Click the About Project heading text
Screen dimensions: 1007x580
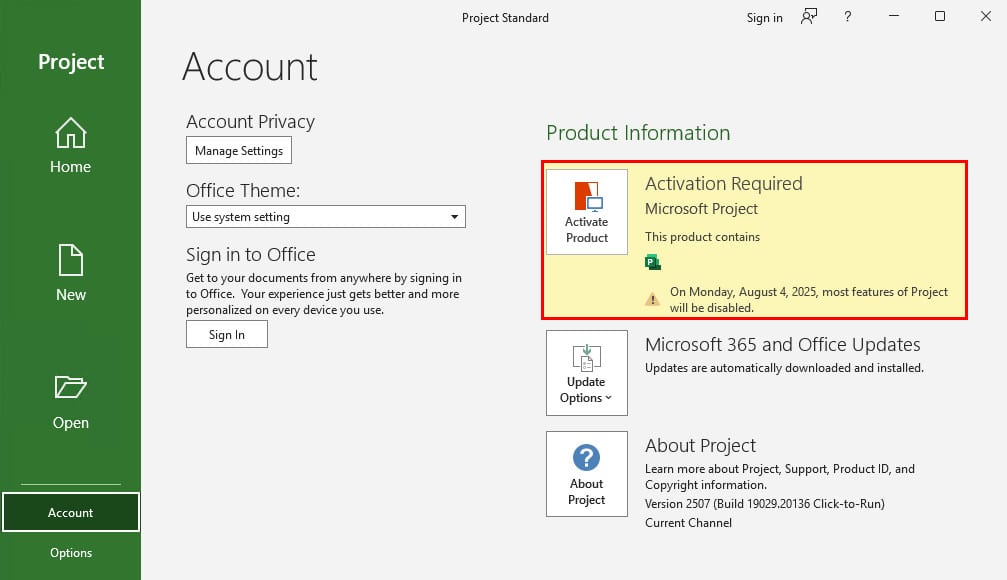click(700, 446)
